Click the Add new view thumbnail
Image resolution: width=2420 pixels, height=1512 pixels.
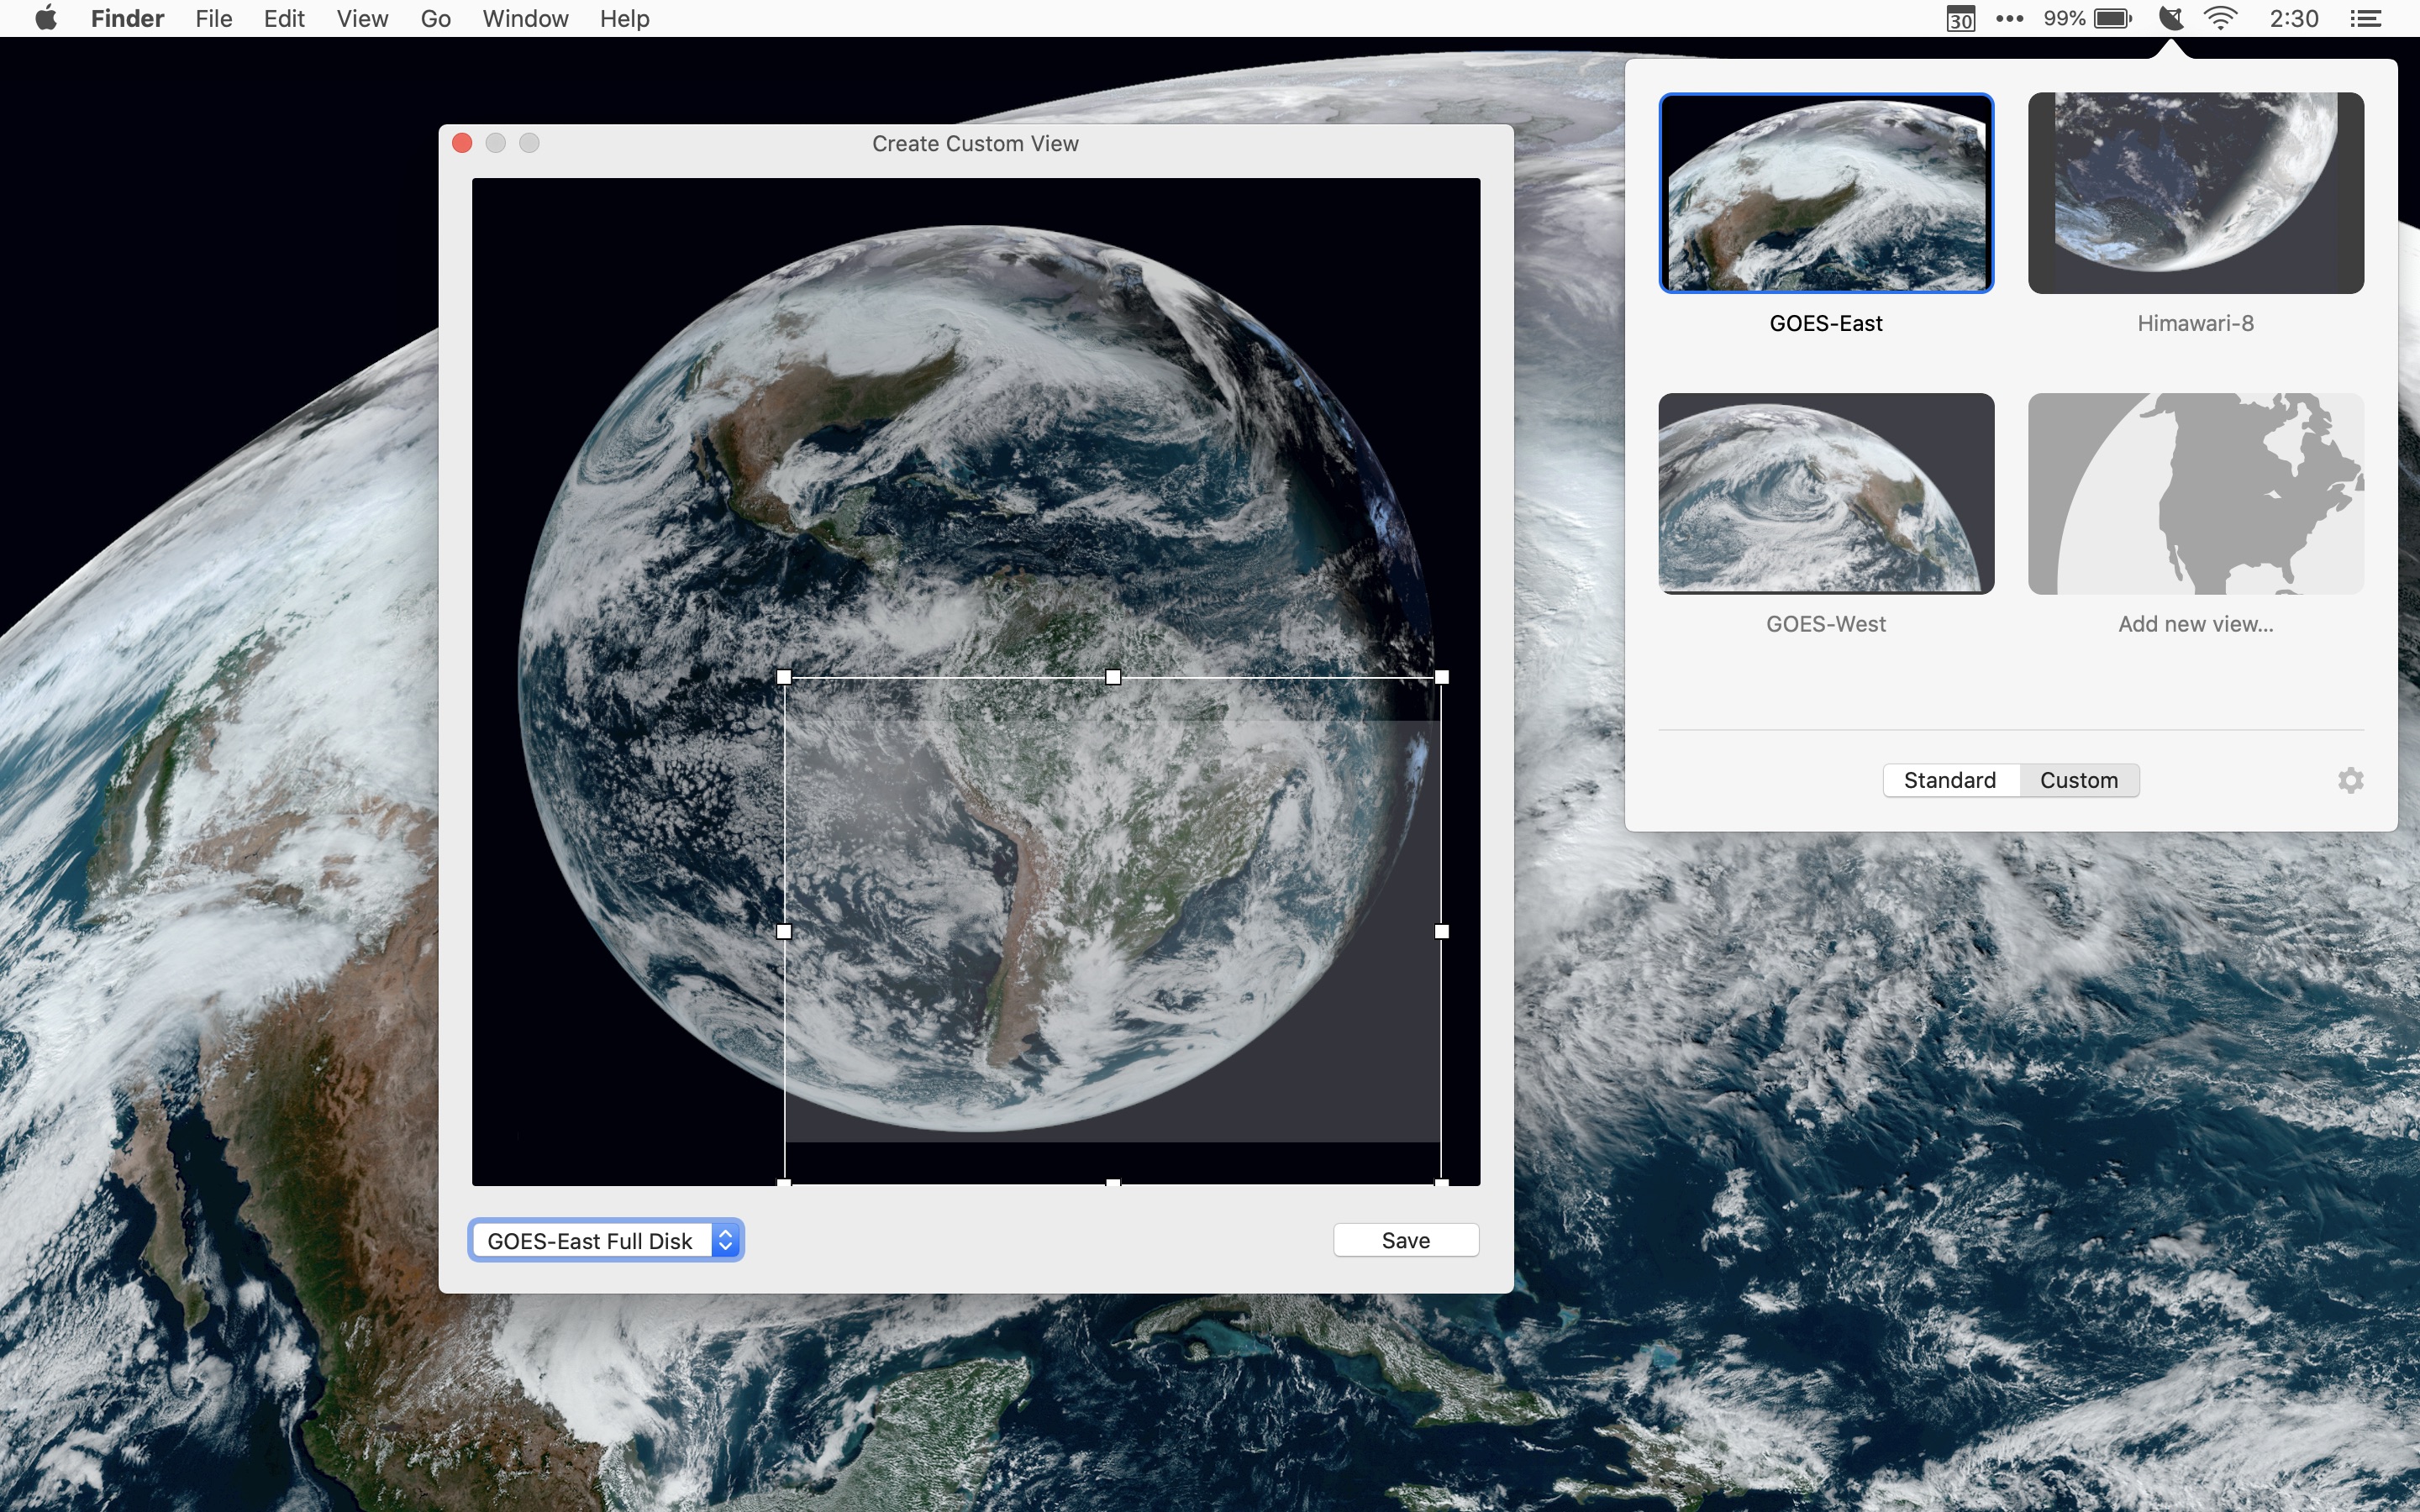coord(2196,493)
